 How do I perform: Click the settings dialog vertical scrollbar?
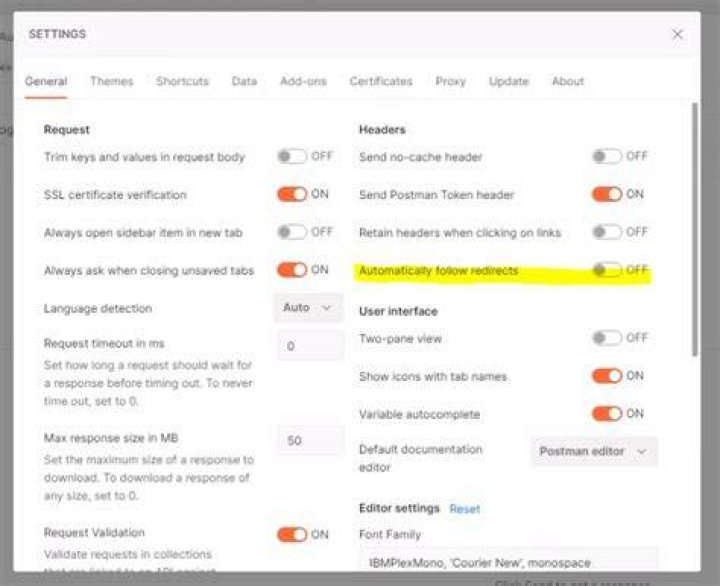click(695, 230)
